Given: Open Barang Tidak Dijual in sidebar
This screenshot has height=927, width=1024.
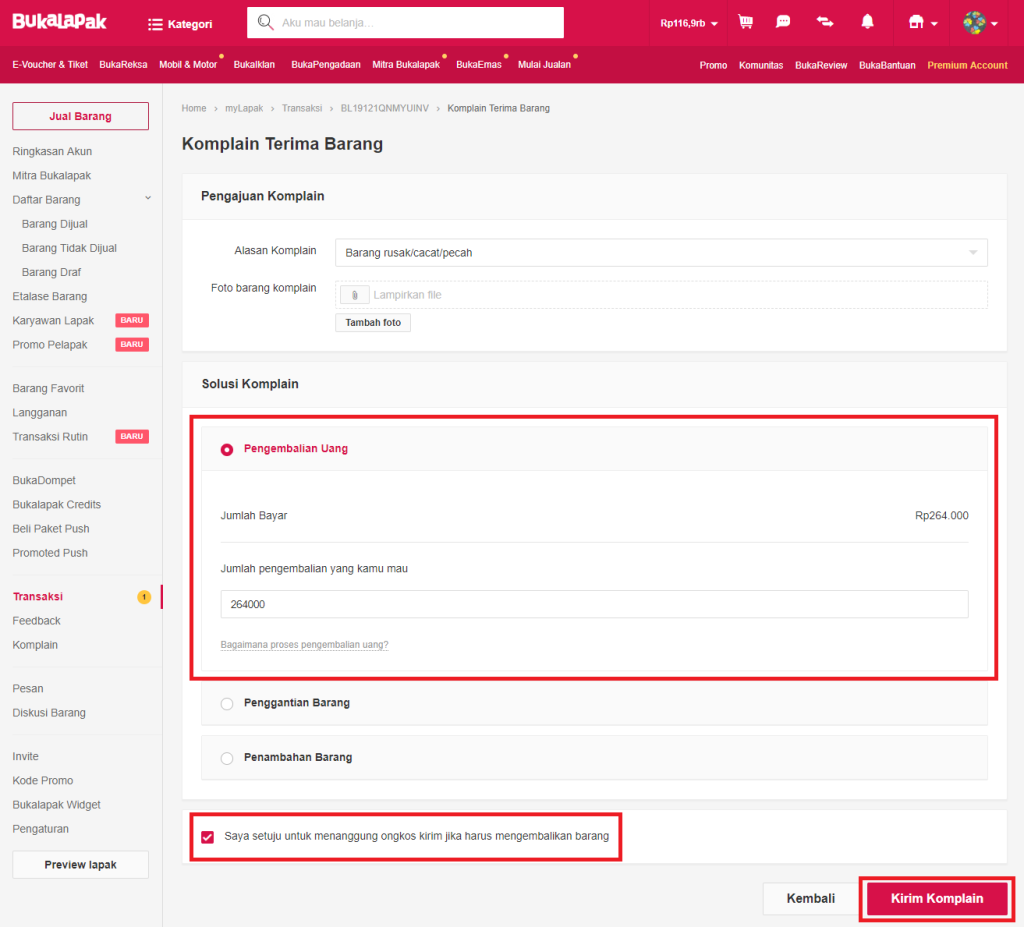Looking at the screenshot, I should tap(69, 248).
